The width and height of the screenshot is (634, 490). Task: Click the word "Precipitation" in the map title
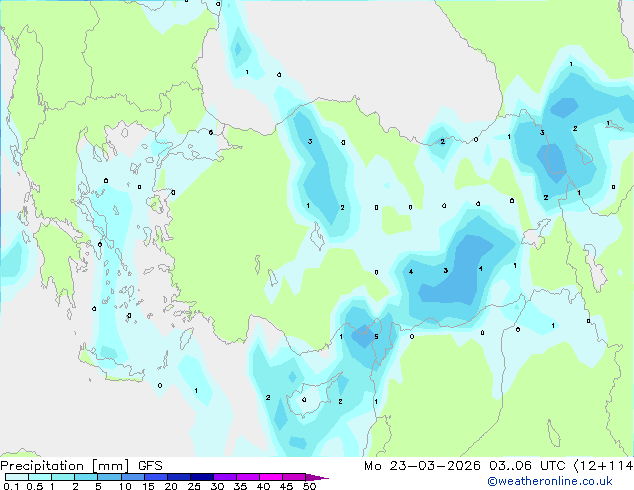click(x=42, y=466)
